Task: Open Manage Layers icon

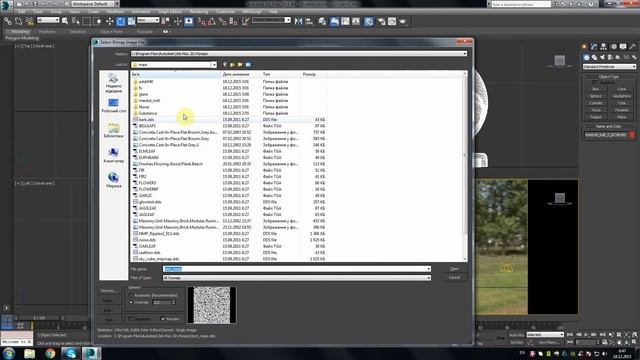Action: 322,21
